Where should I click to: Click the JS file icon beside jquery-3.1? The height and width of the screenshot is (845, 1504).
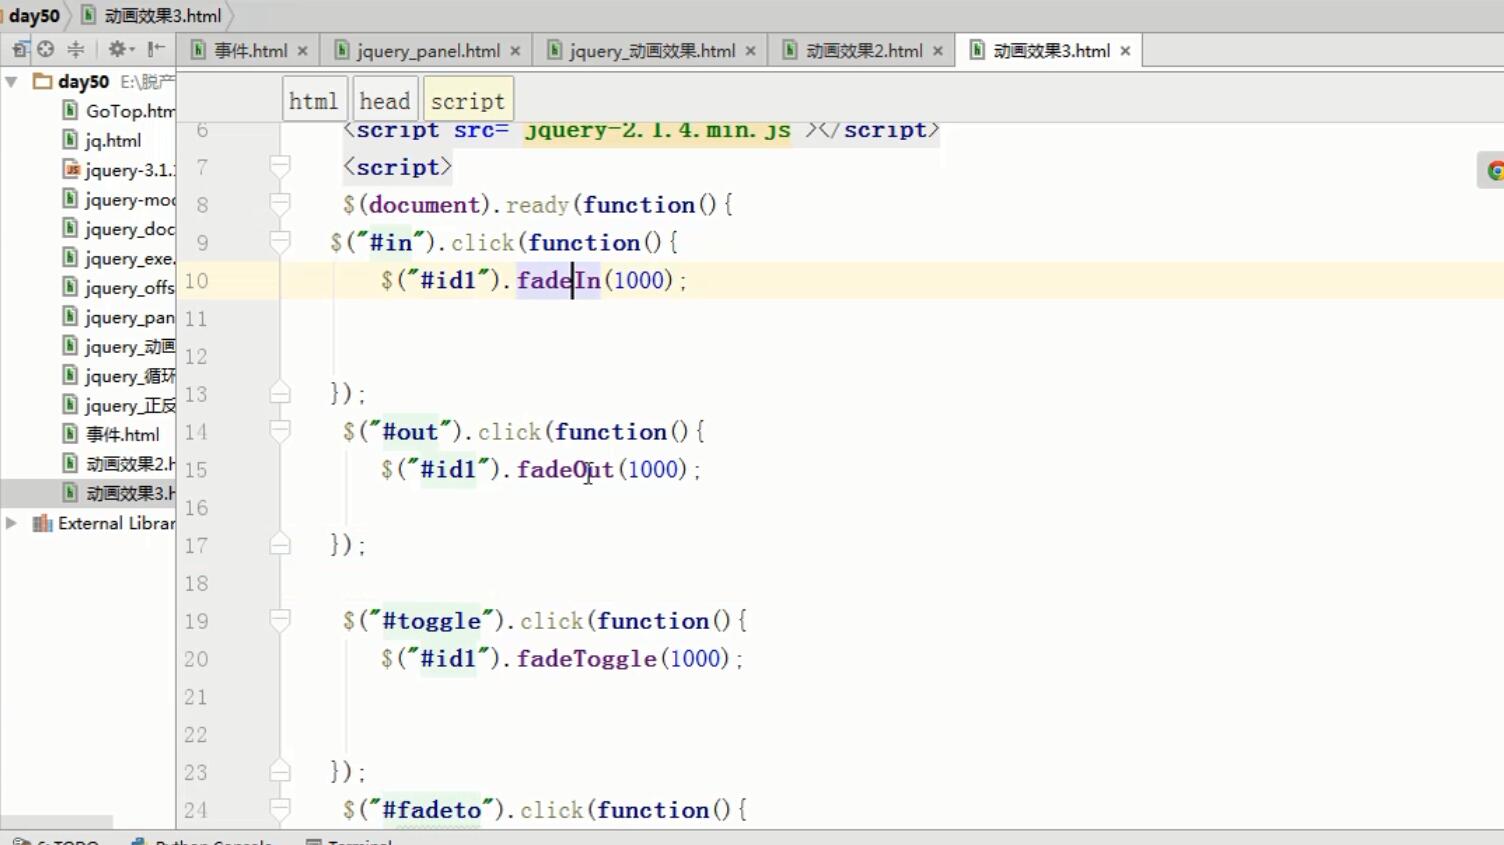(71, 169)
